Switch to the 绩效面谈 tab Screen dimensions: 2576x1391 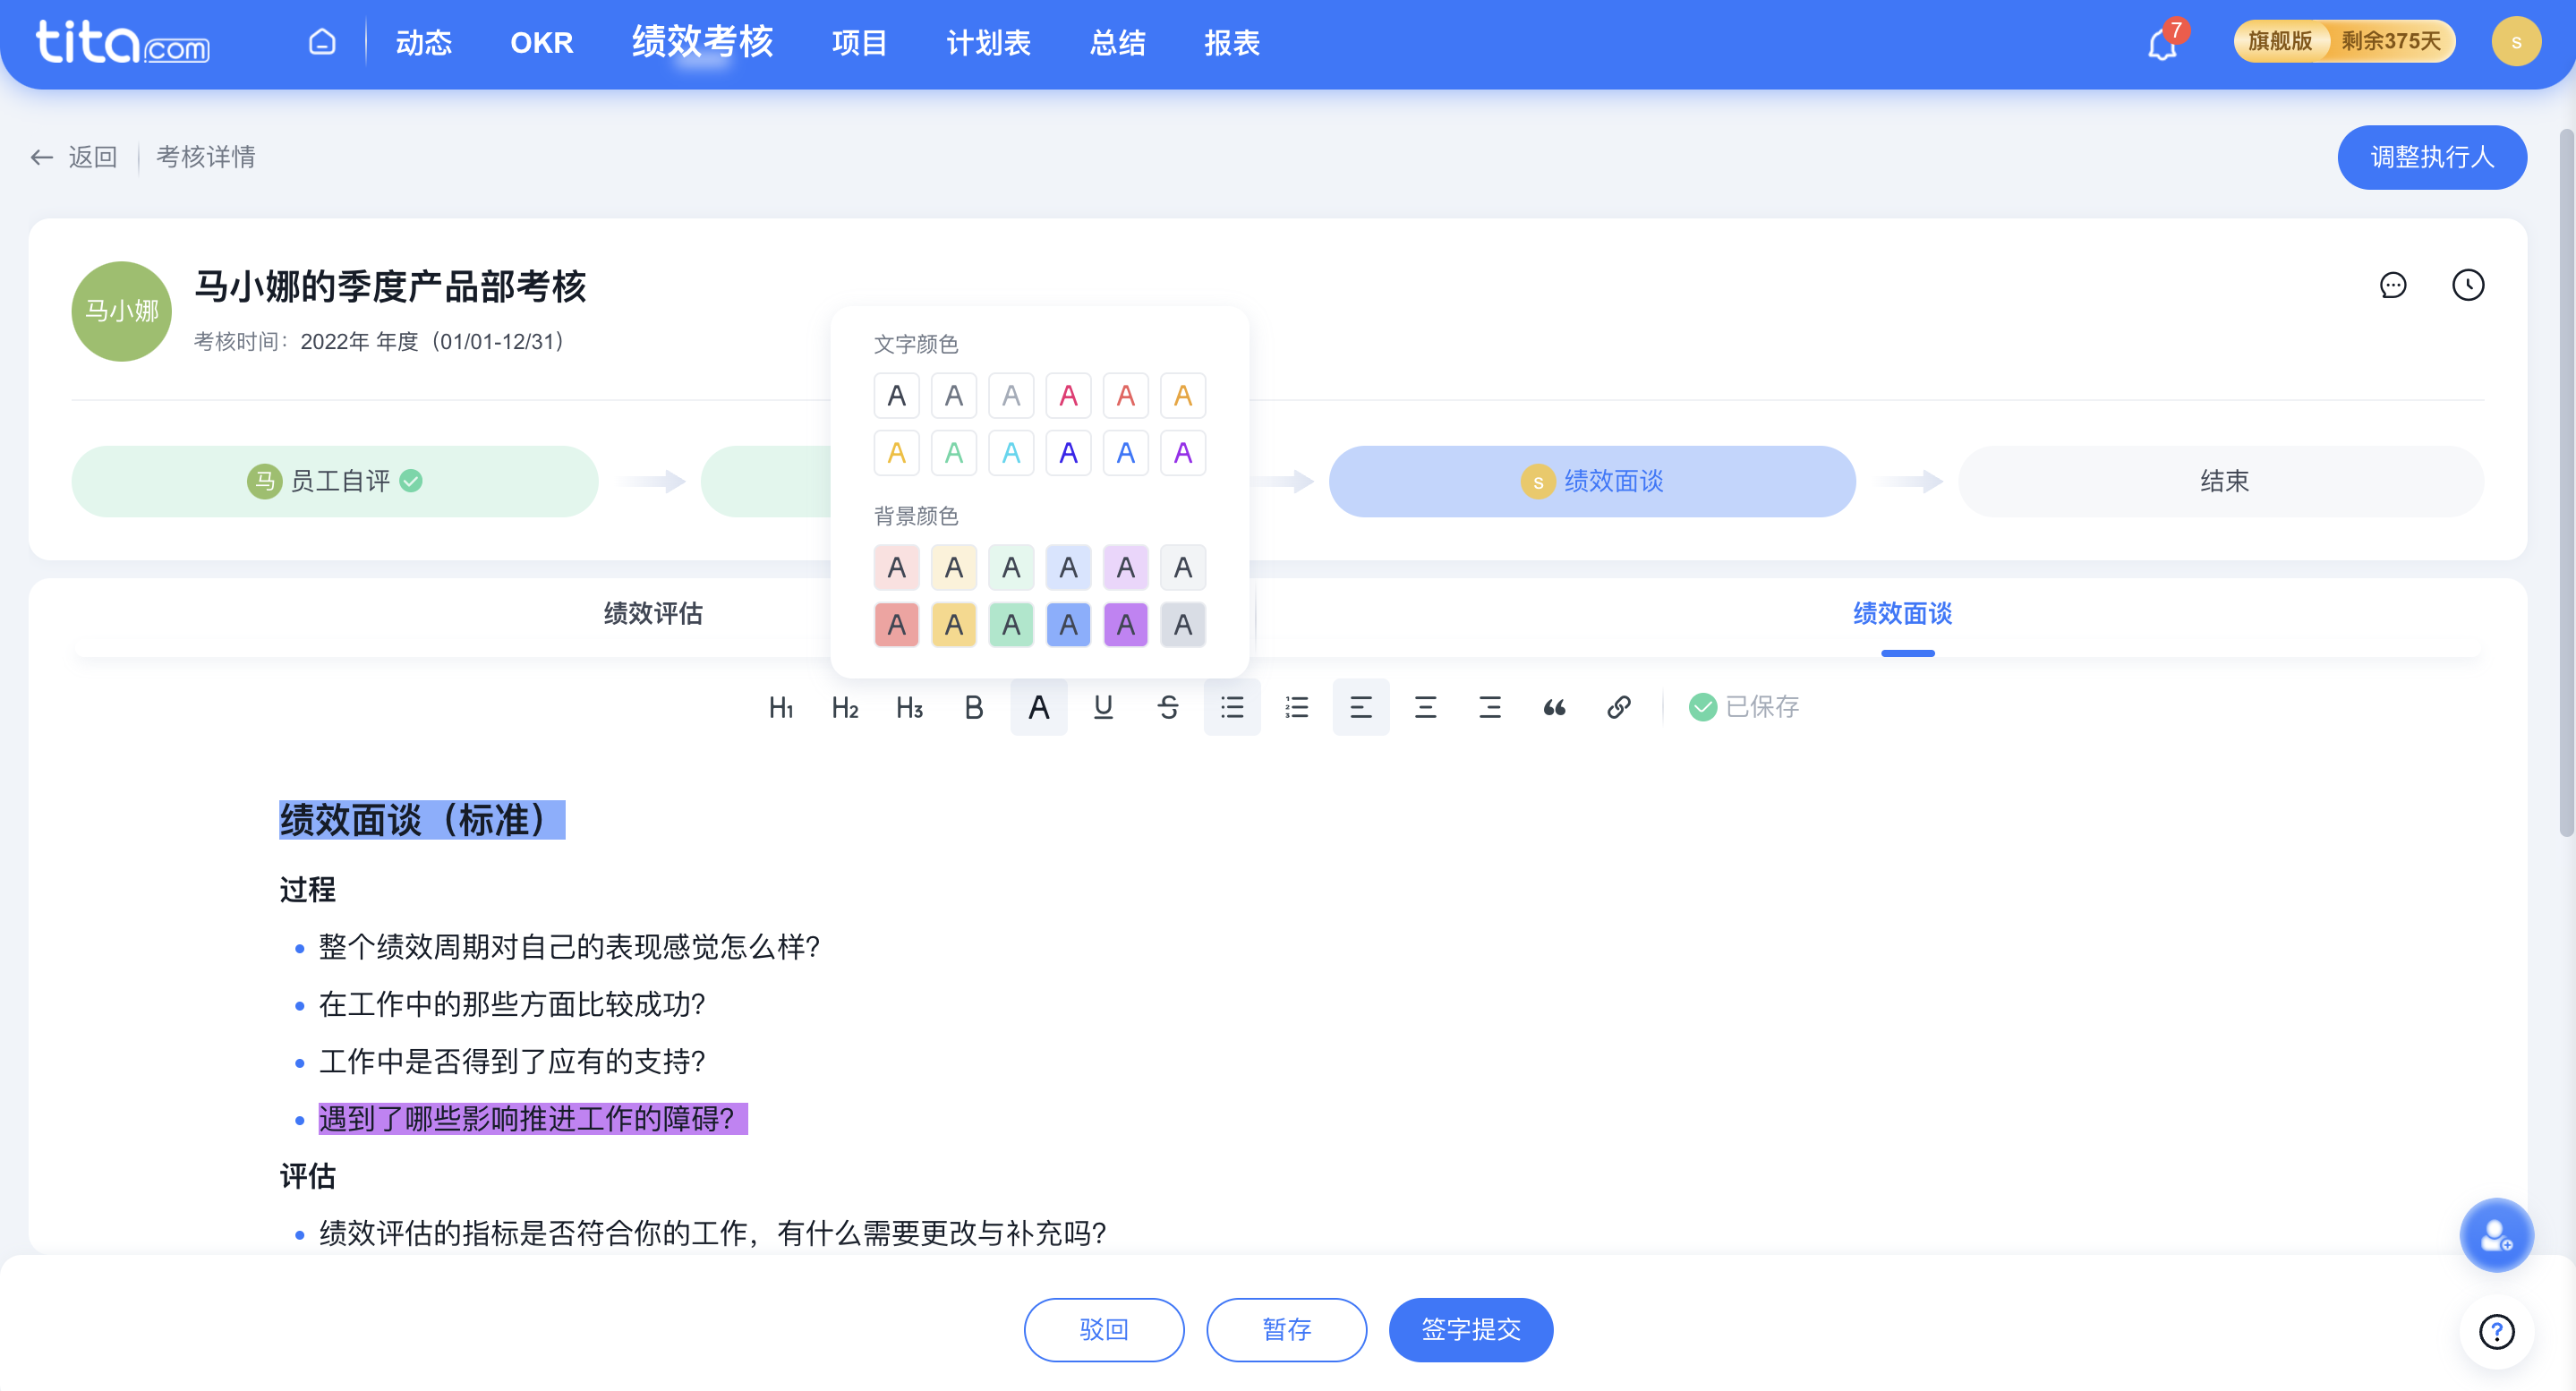[x=1903, y=614]
